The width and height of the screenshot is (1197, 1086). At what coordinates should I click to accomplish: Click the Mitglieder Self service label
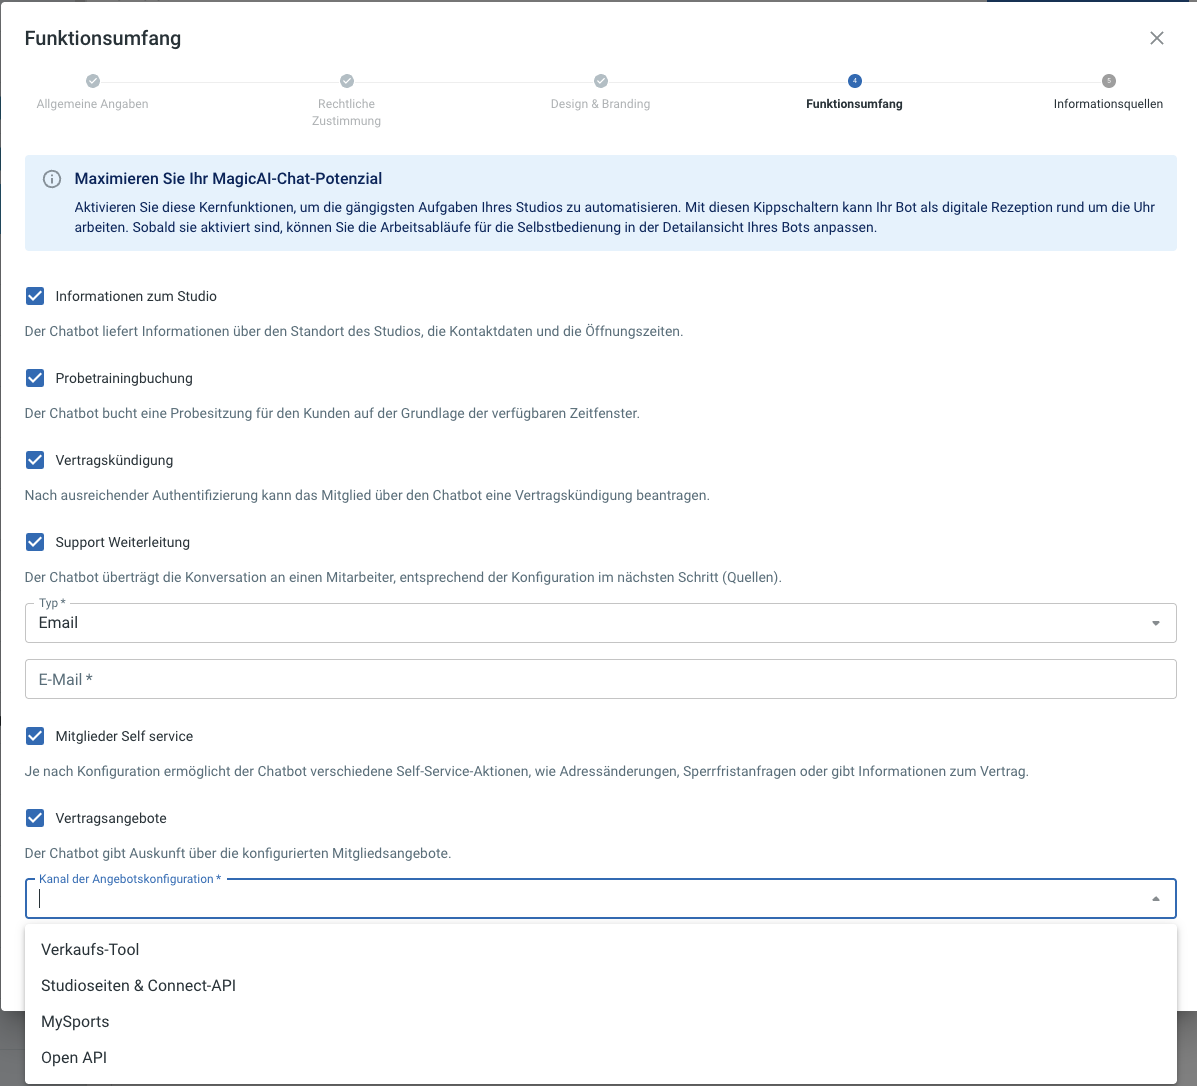[x=124, y=736]
